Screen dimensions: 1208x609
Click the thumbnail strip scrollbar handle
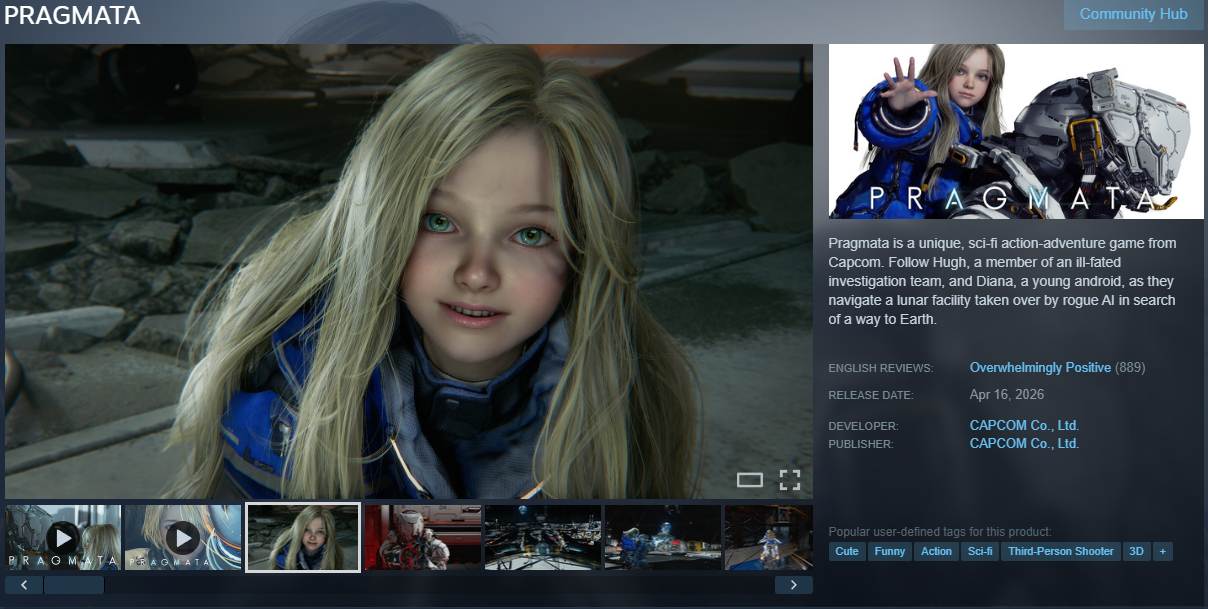tap(74, 585)
